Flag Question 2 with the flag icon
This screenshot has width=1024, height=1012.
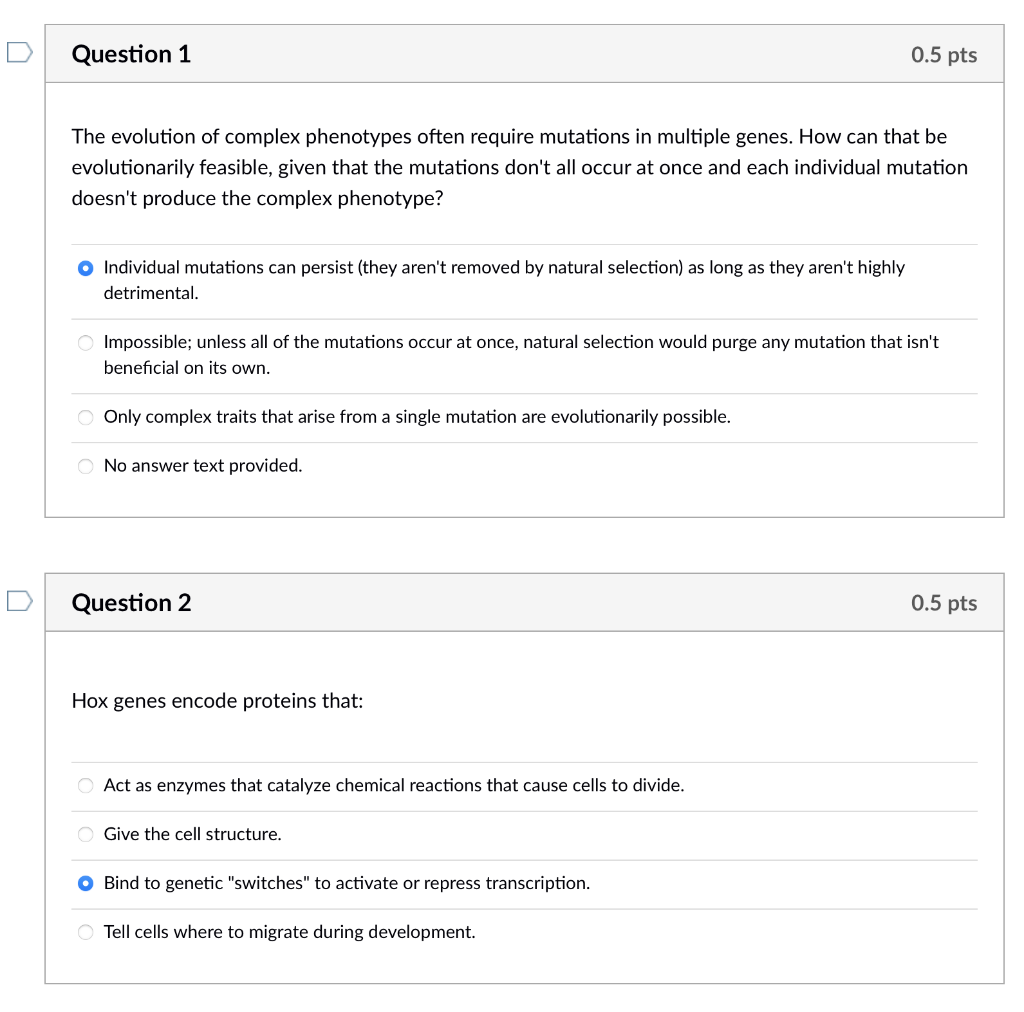click(19, 601)
